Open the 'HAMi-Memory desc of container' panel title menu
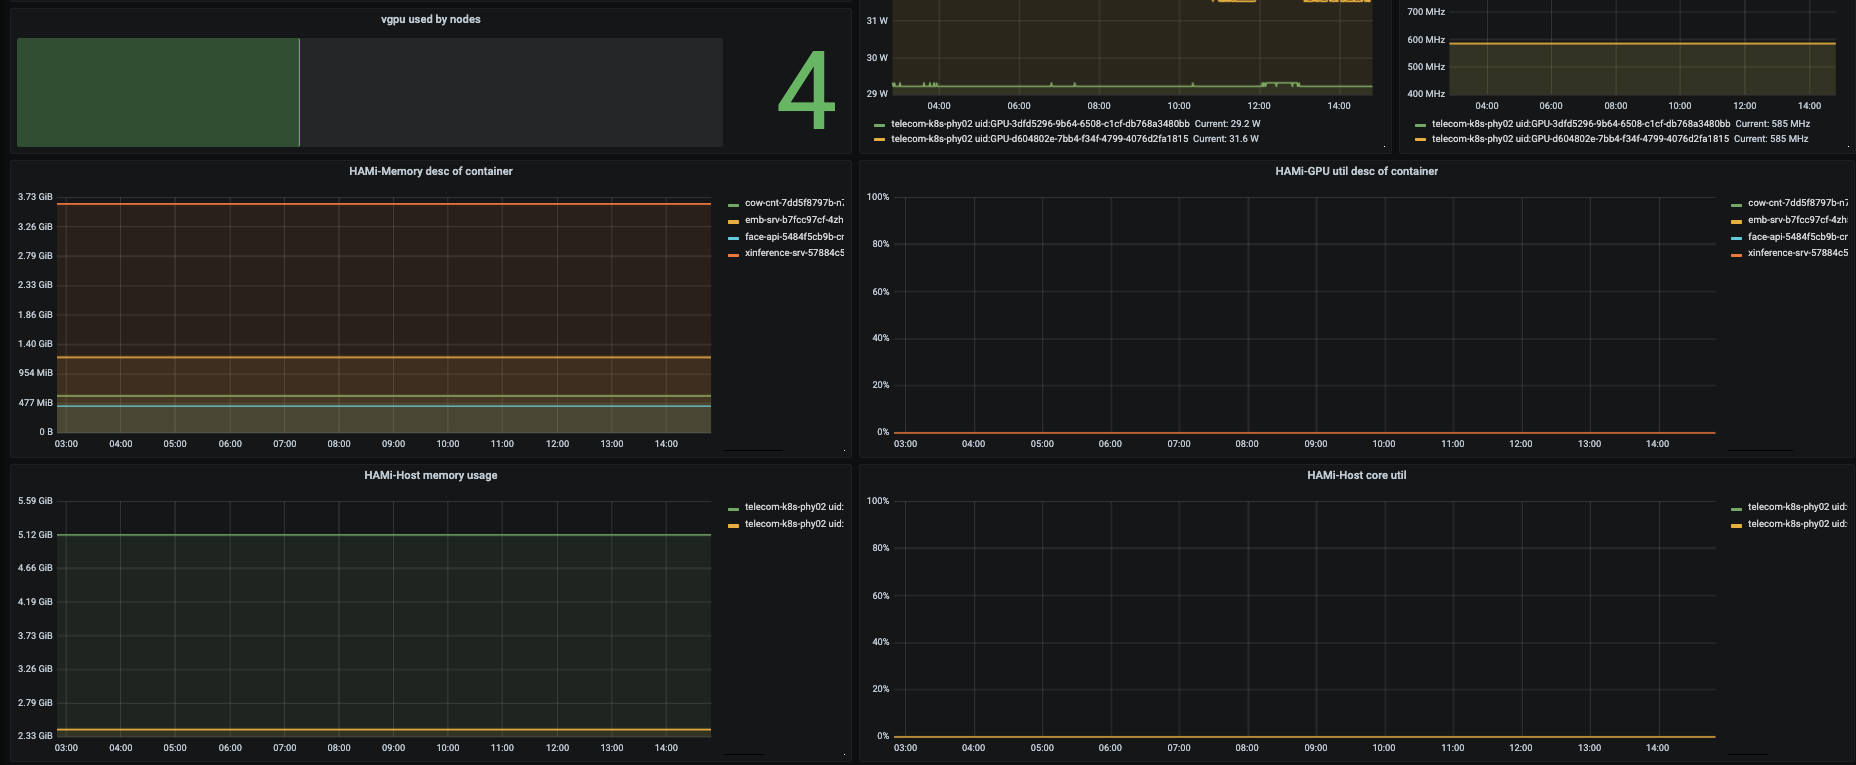This screenshot has width=1856, height=765. (x=430, y=171)
